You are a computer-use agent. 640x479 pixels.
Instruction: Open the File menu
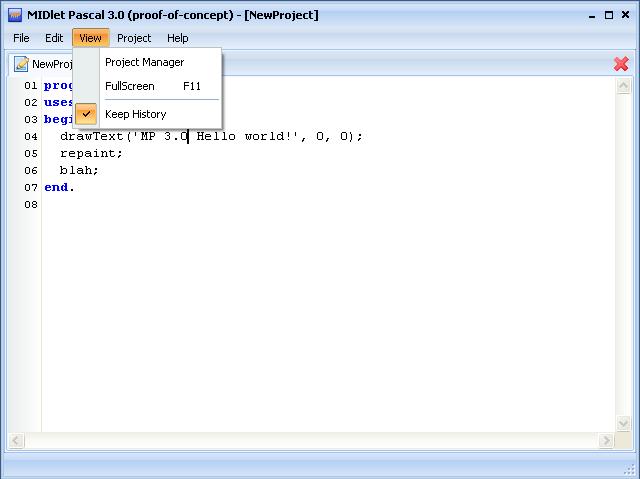coord(21,38)
